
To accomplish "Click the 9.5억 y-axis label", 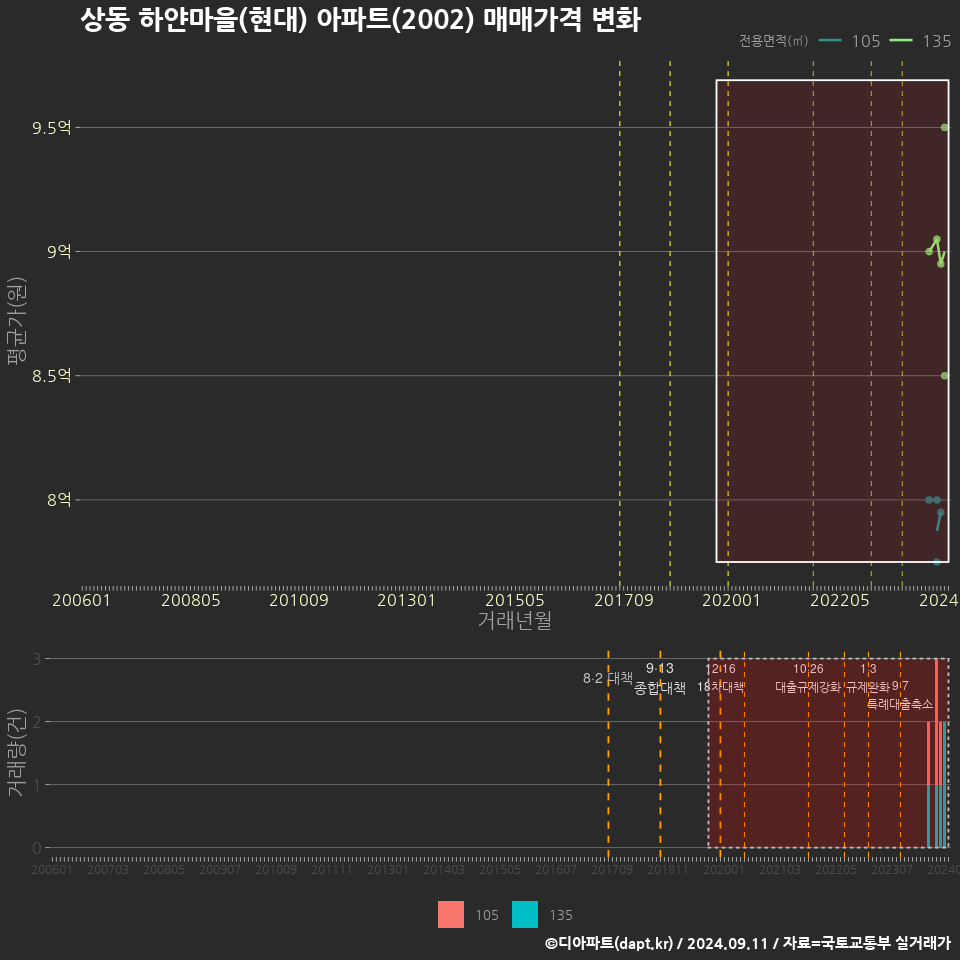I will coord(51,128).
